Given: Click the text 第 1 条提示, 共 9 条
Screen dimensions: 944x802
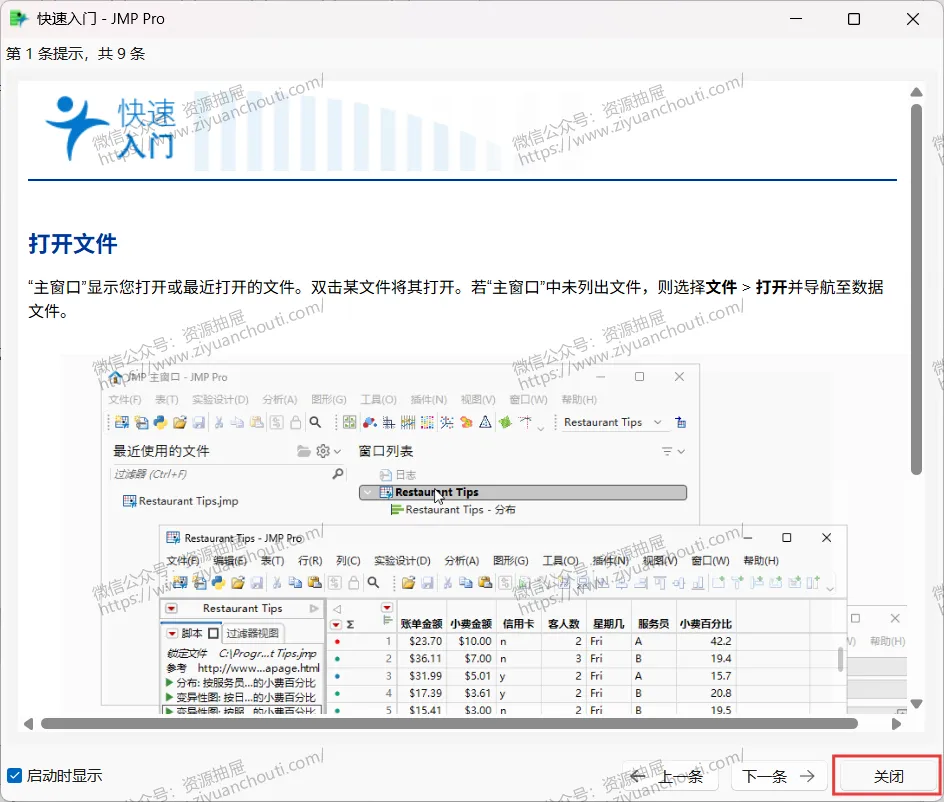Looking at the screenshot, I should (x=76, y=54).
